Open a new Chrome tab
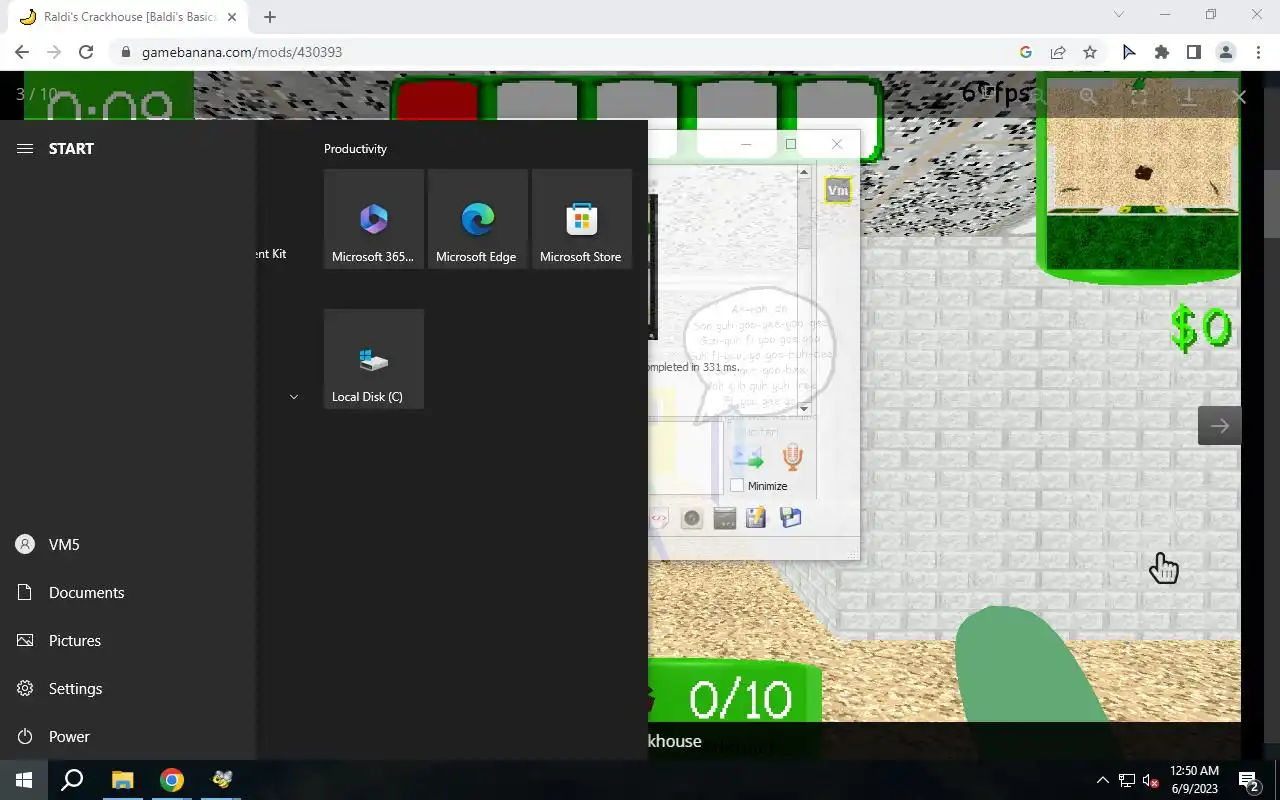Screen dimensions: 1280x800 270,17
